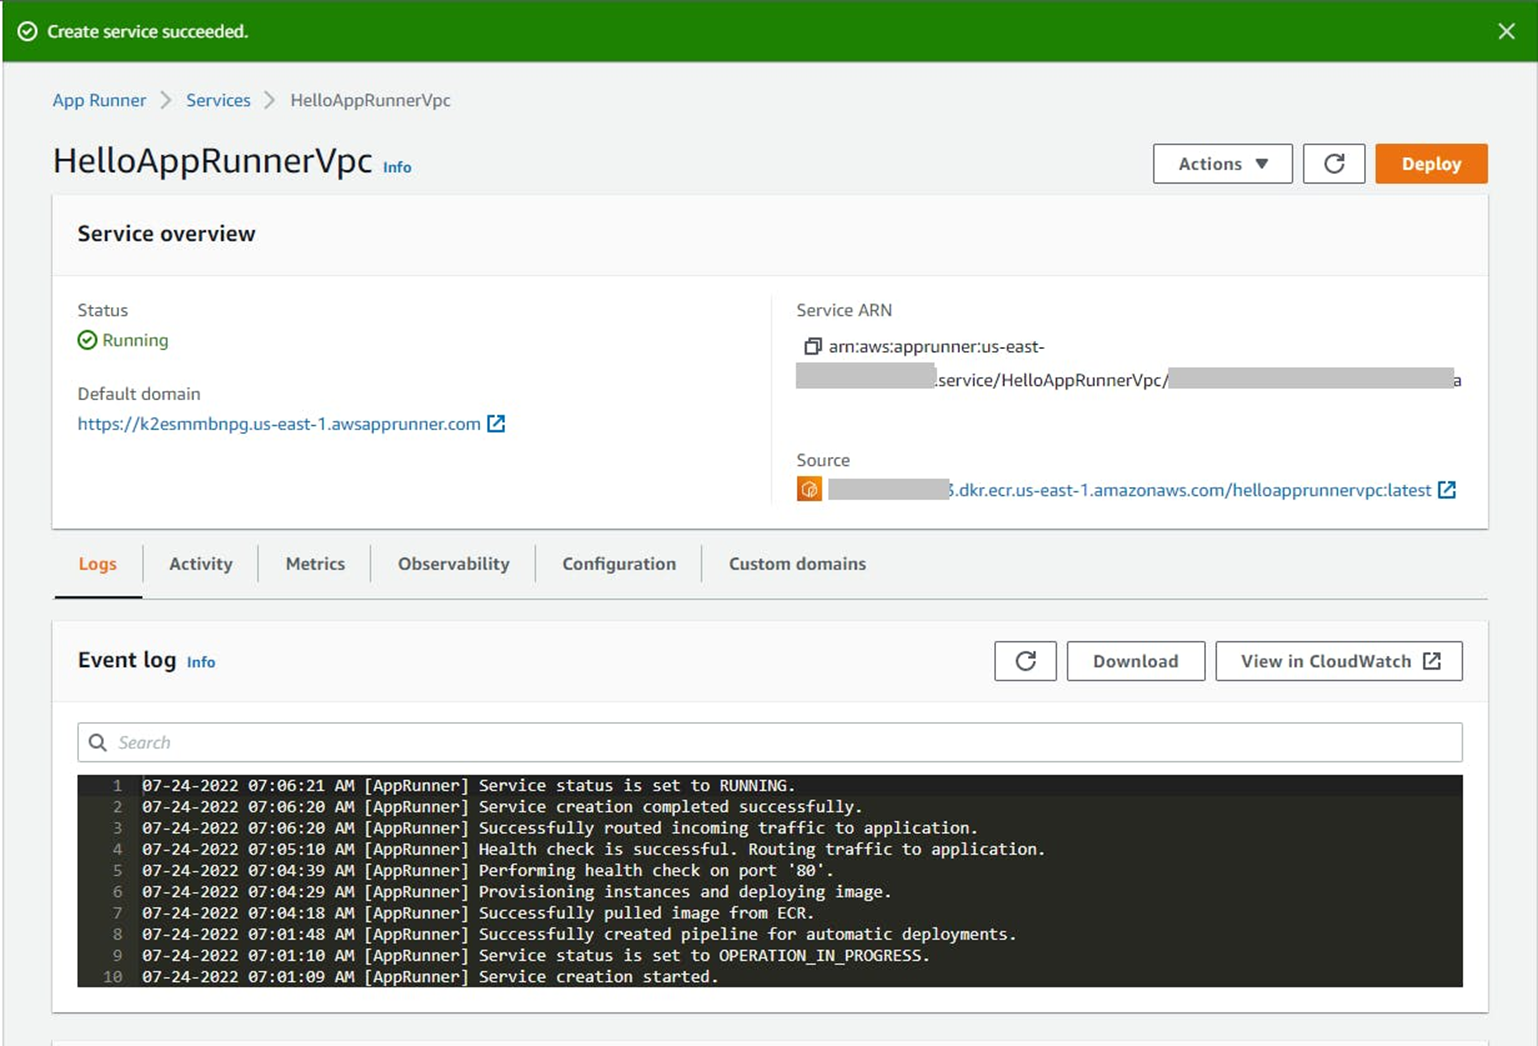1538x1046 pixels.
Task: Go to the Services breadcrumb link
Action: point(218,100)
